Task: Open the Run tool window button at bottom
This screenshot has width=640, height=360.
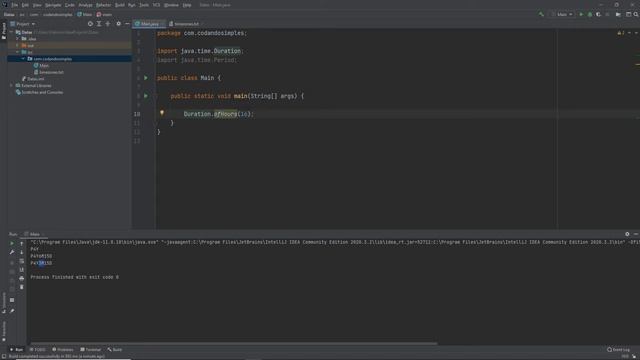Action: (17, 349)
